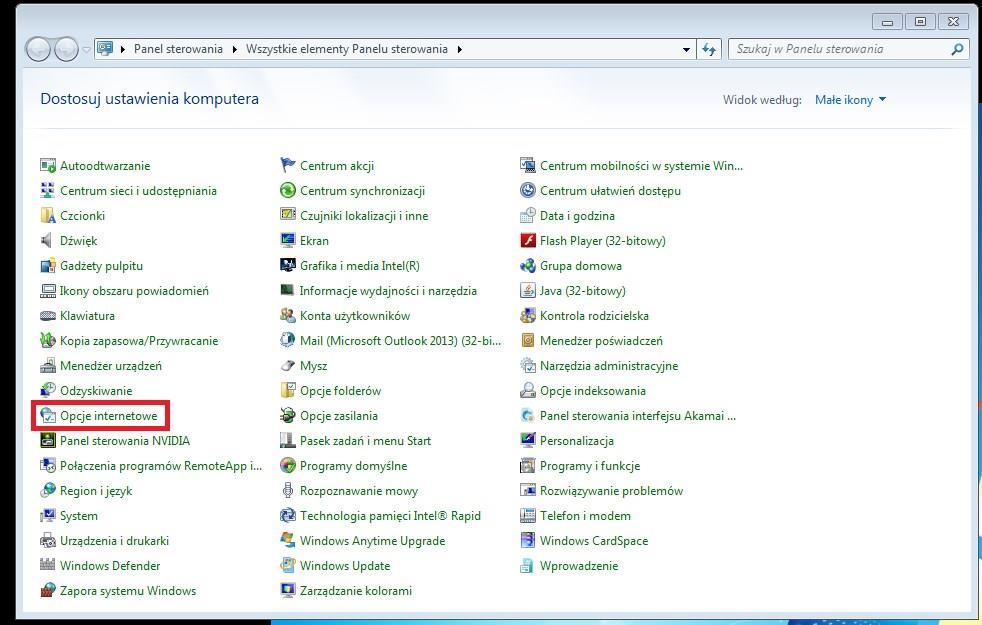Click the Back navigation button
The image size is (982, 625).
(x=38, y=49)
